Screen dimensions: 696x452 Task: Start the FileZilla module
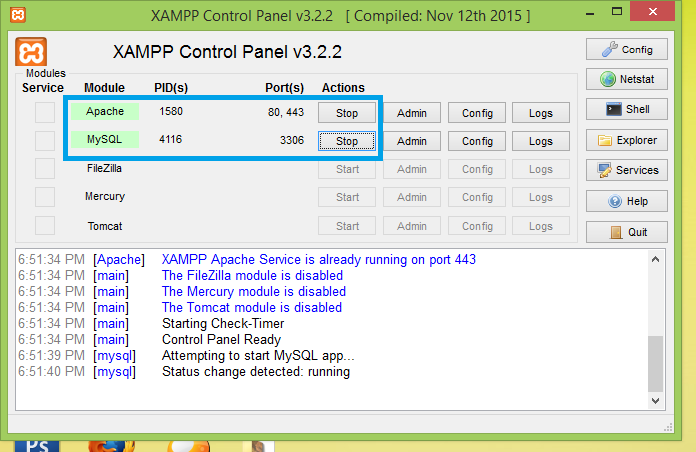tap(347, 169)
